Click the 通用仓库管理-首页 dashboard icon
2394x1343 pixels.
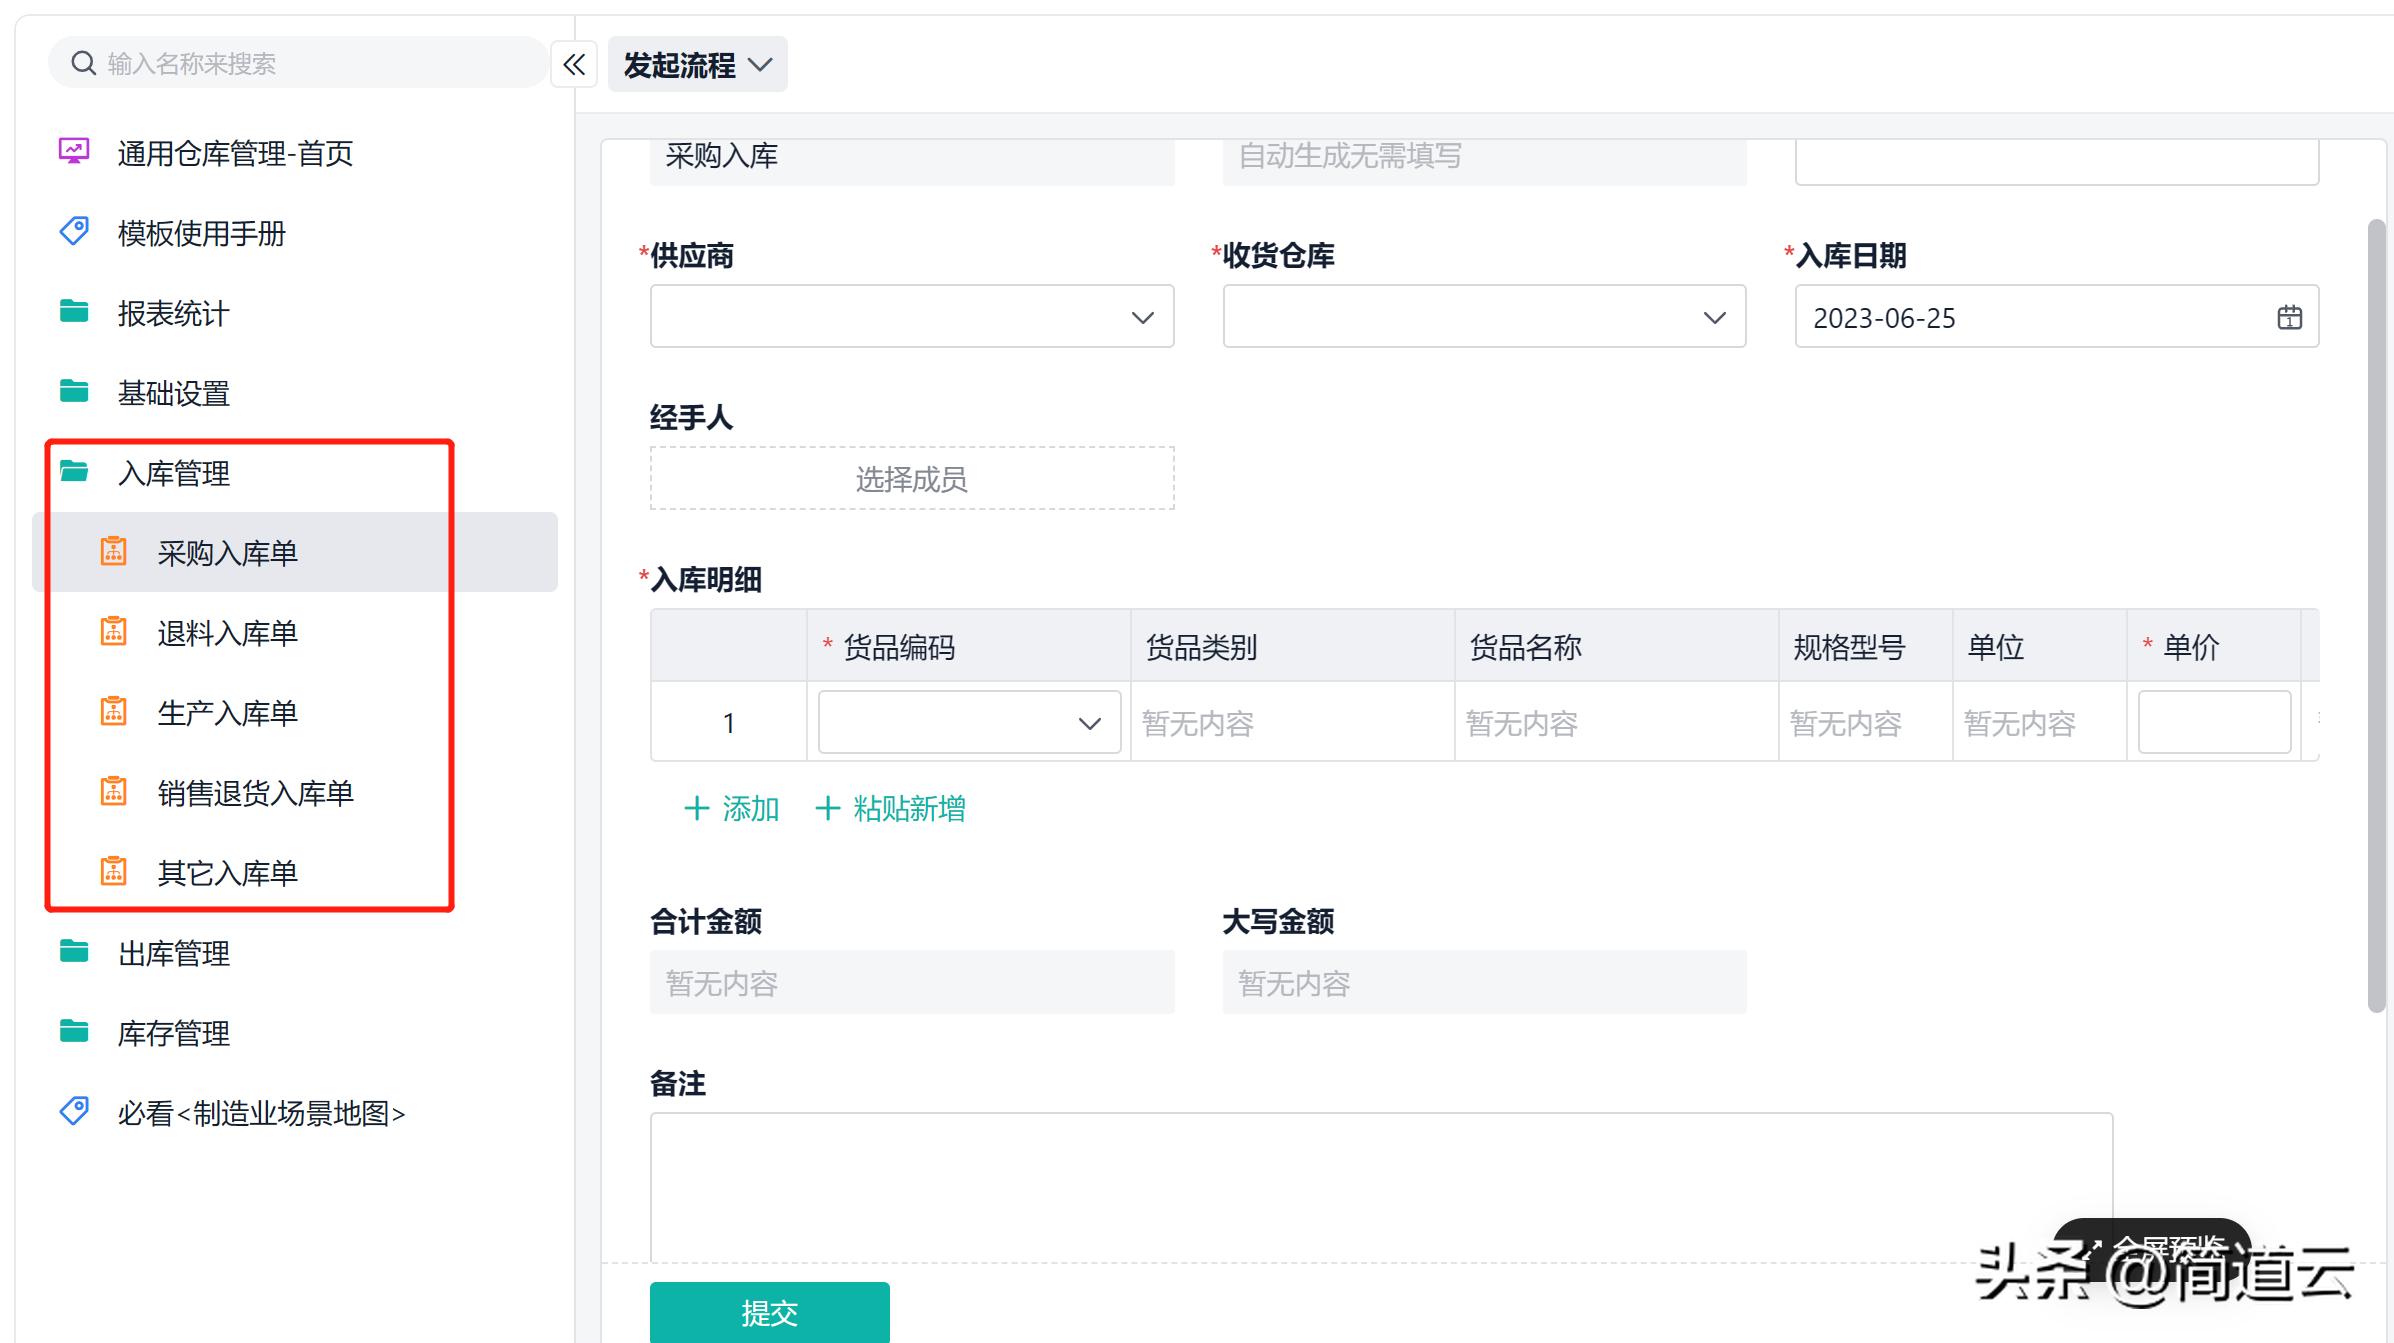click(73, 152)
